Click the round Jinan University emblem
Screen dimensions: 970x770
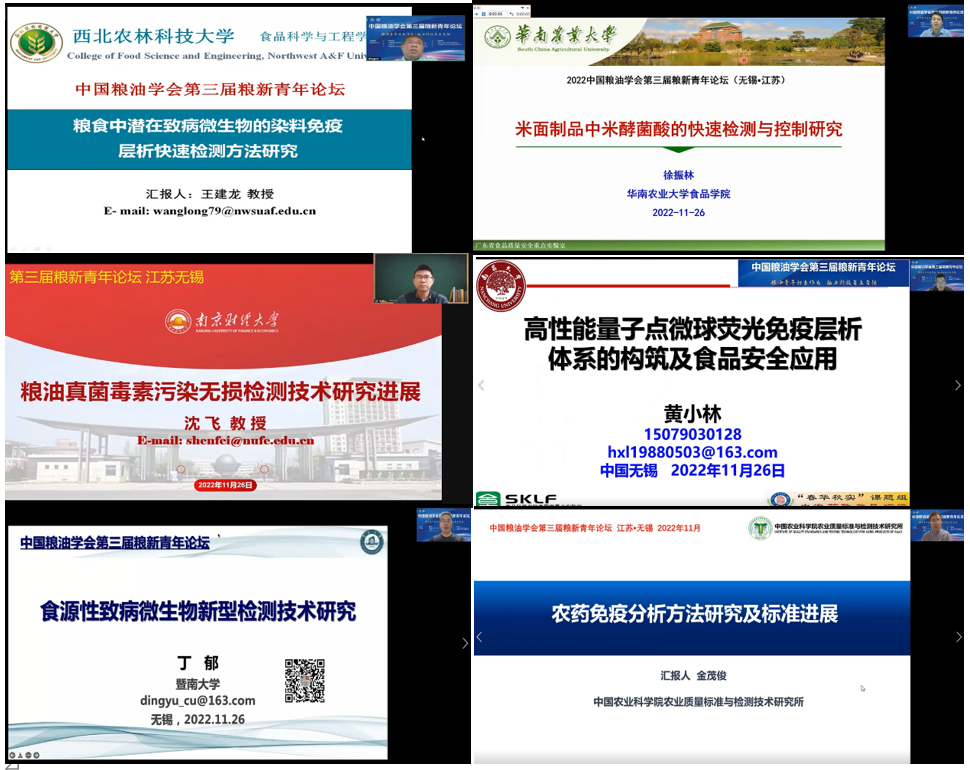[x=371, y=542]
